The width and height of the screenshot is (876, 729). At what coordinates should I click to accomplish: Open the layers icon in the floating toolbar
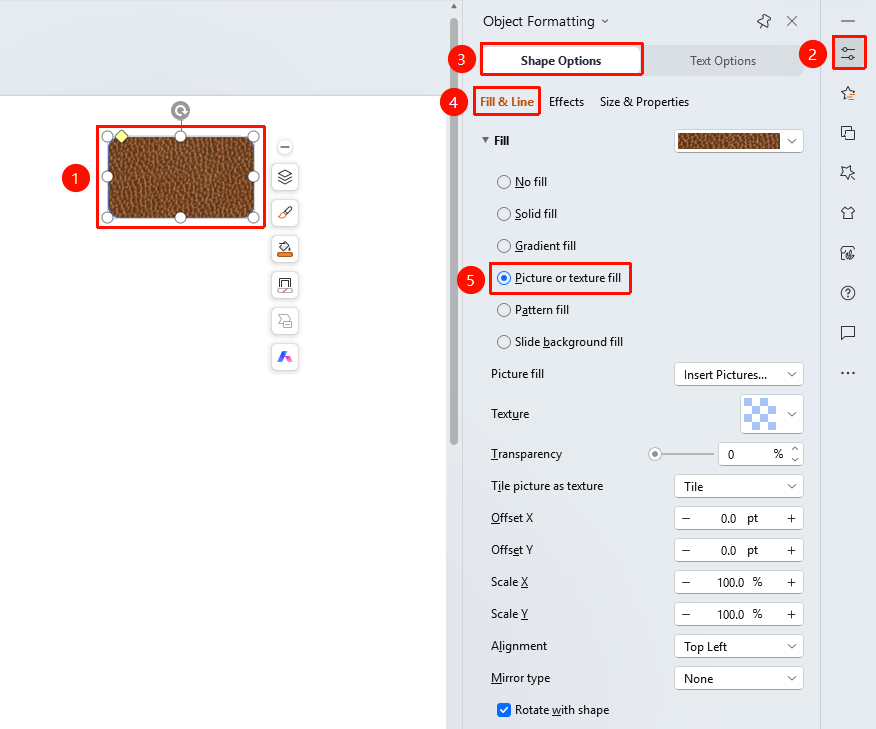285,177
